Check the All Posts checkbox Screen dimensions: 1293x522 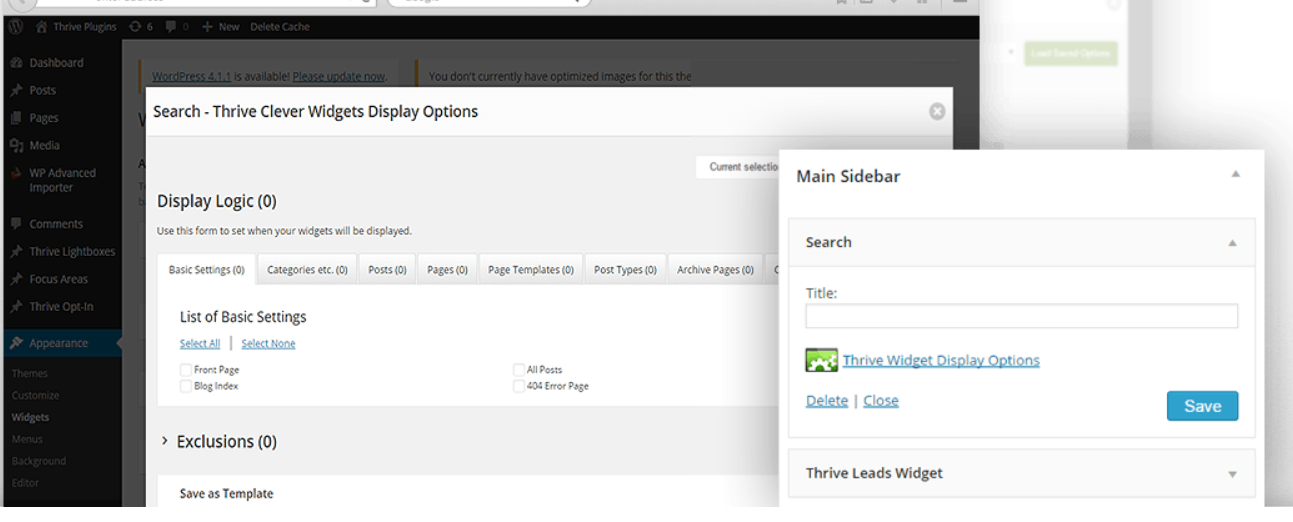[519, 370]
